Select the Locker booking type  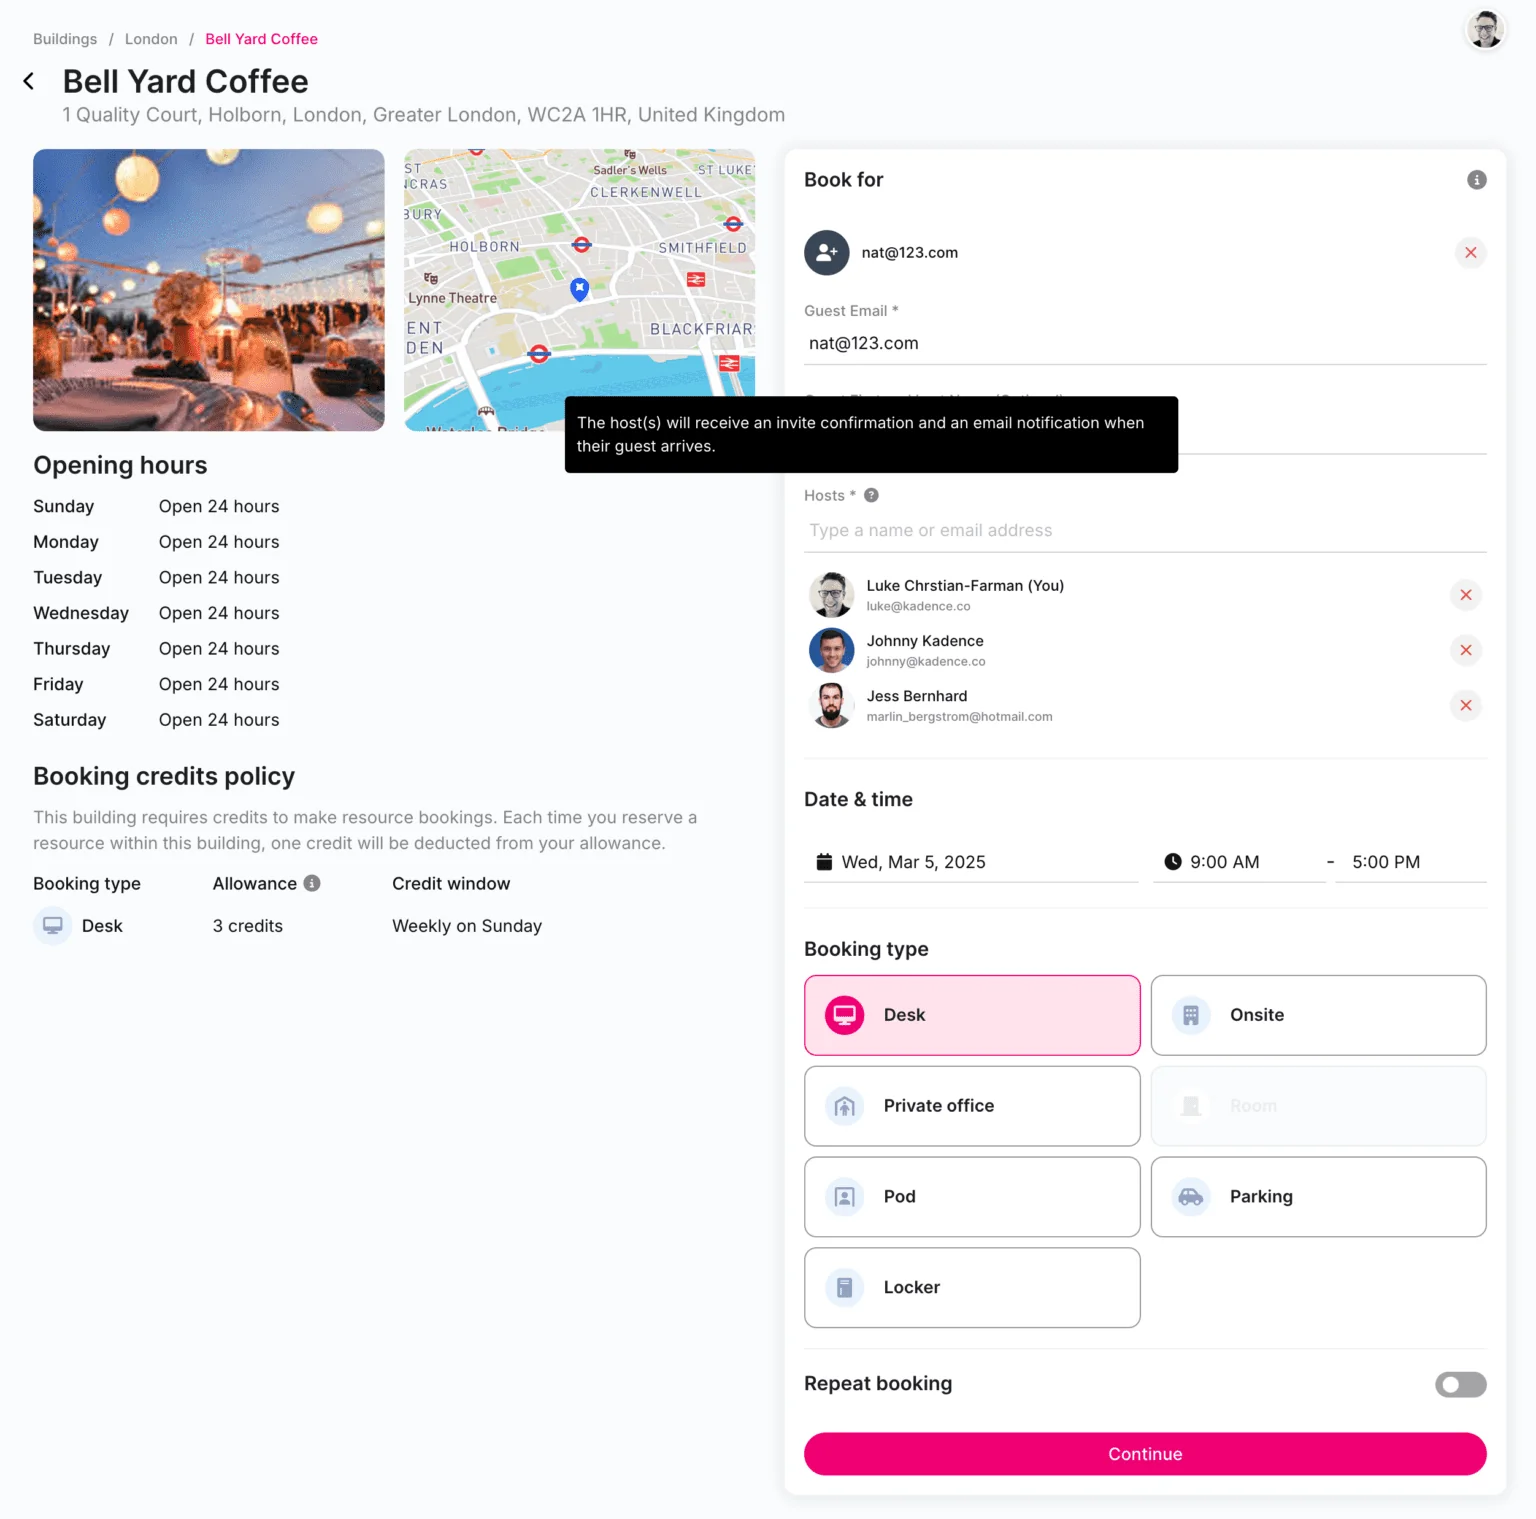(972, 1288)
